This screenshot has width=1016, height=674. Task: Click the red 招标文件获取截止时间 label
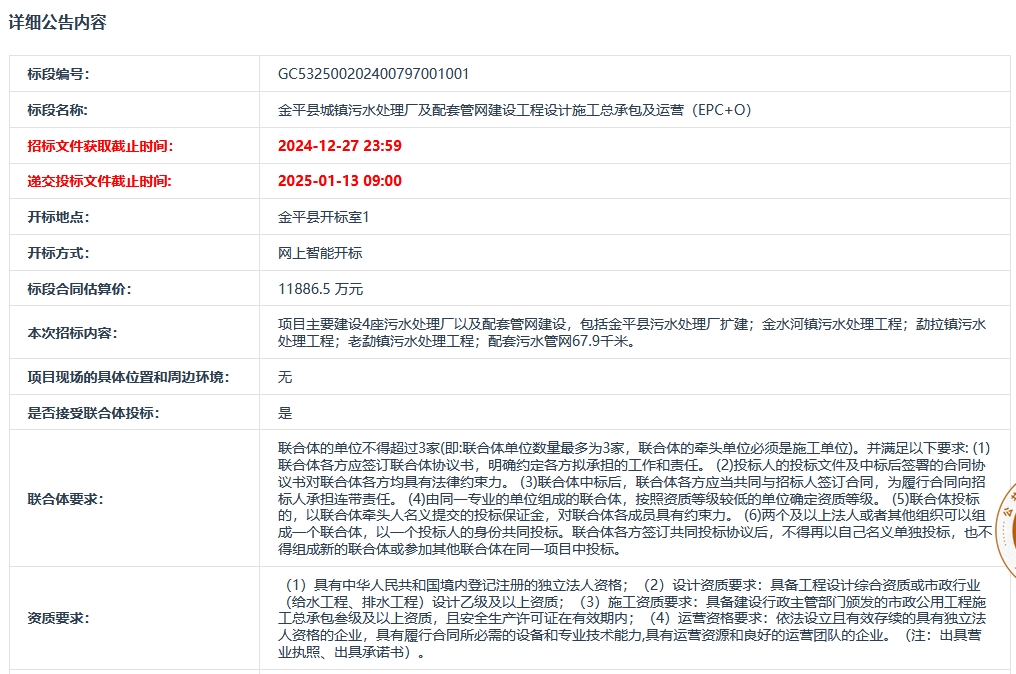[x=100, y=146]
